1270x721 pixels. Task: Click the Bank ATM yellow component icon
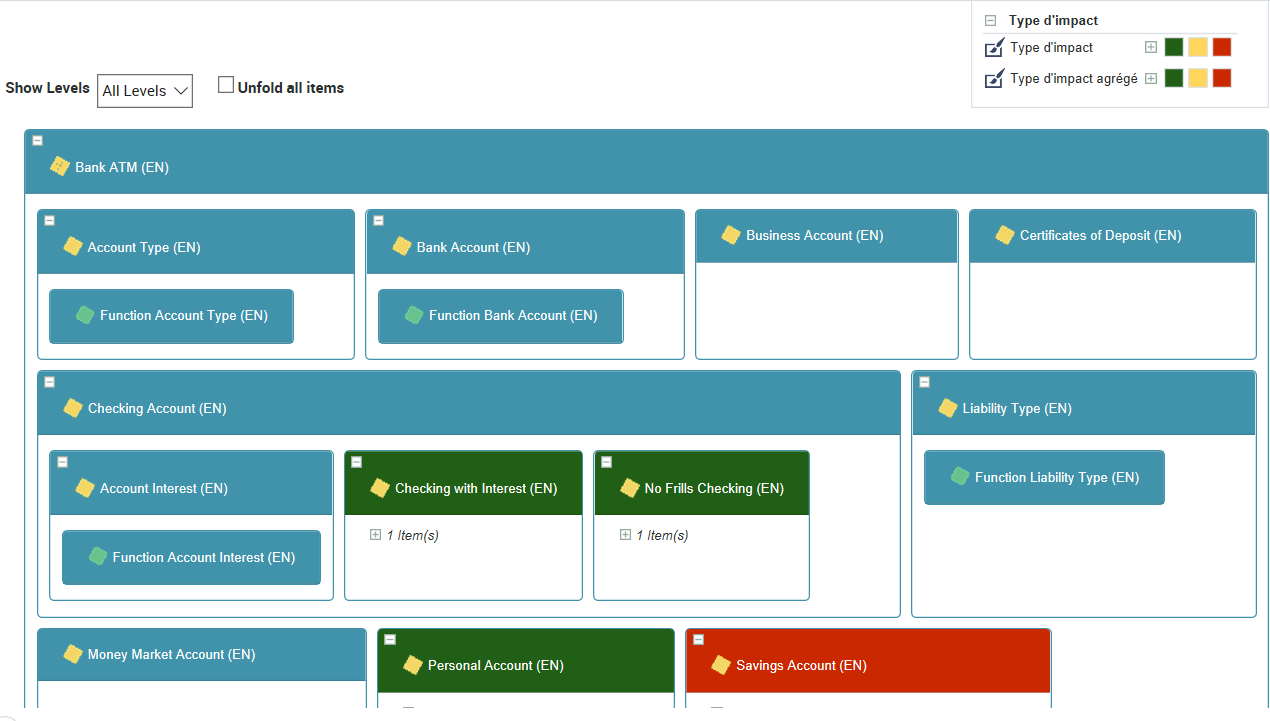60,166
